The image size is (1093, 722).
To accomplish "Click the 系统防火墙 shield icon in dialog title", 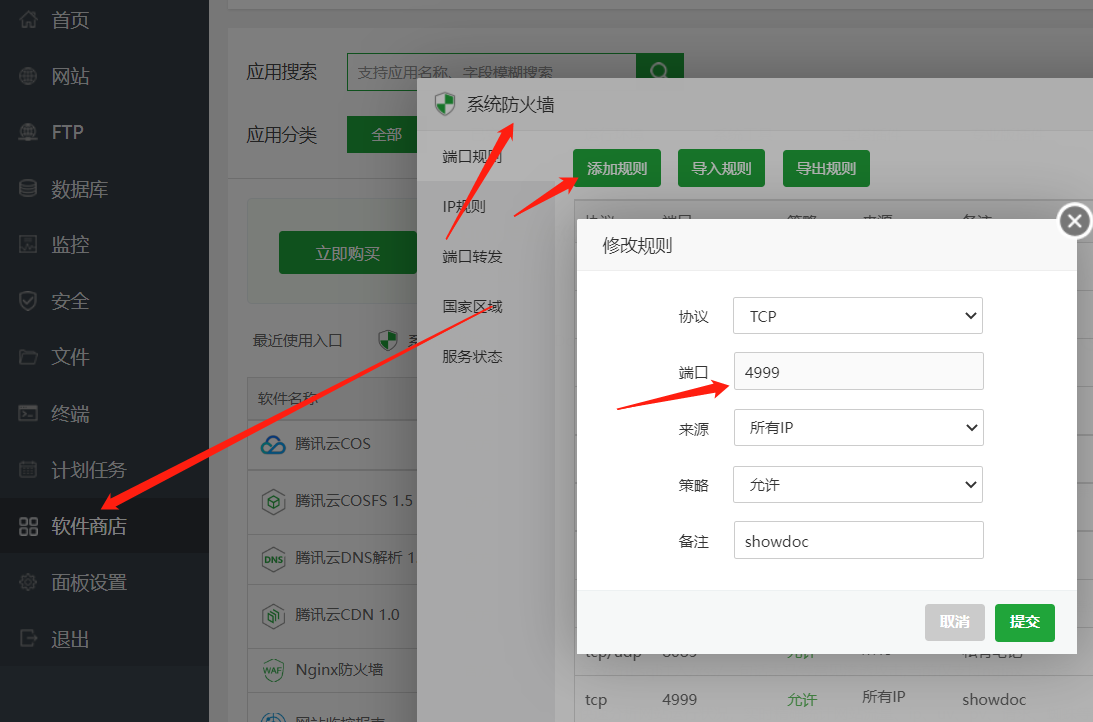I will [445, 105].
